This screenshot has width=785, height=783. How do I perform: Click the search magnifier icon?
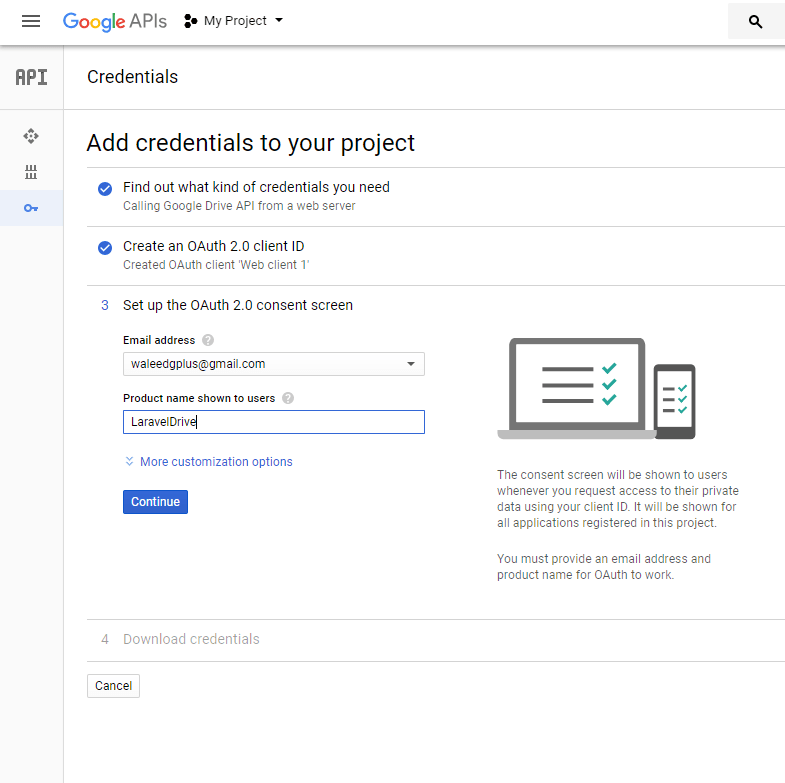755,22
